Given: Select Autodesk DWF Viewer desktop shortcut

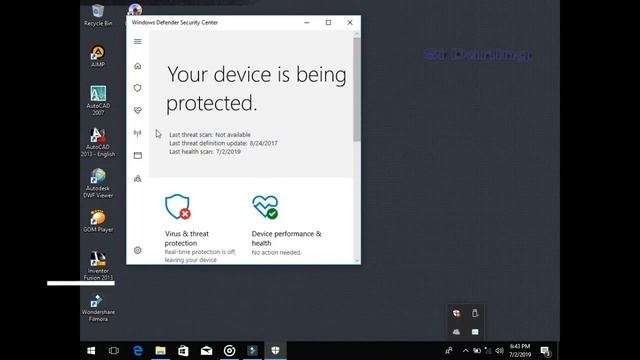Looking at the screenshot, I should point(98,184).
